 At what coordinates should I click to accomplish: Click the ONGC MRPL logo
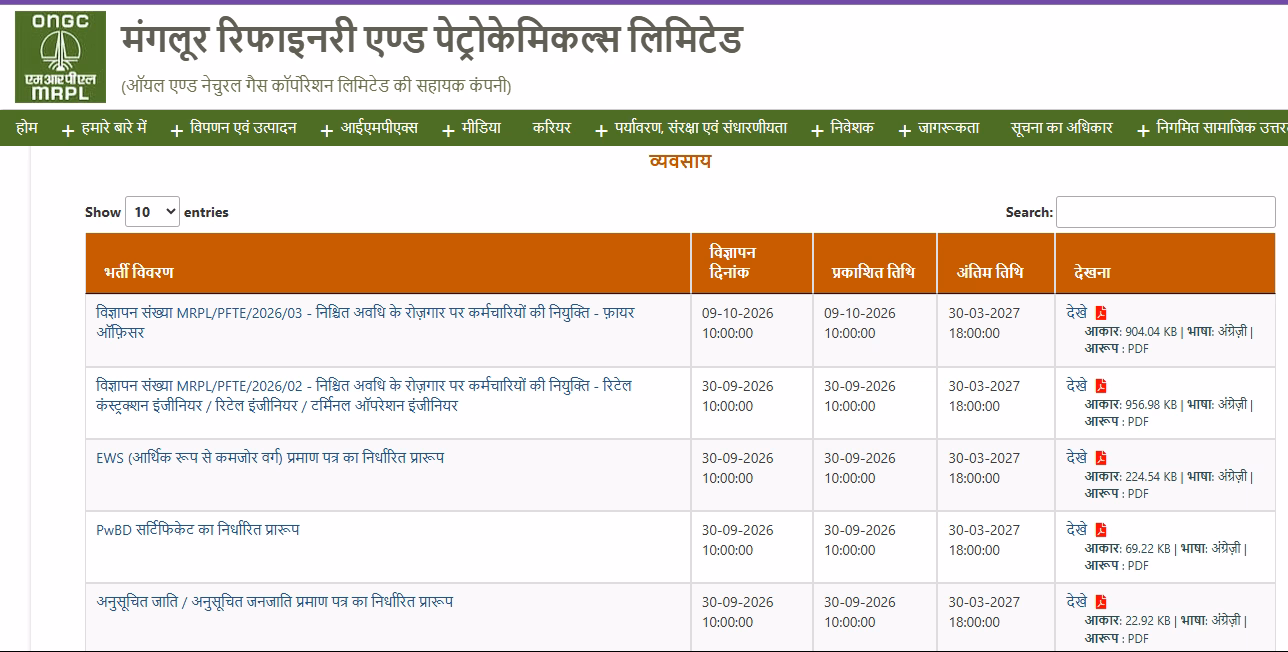60,57
